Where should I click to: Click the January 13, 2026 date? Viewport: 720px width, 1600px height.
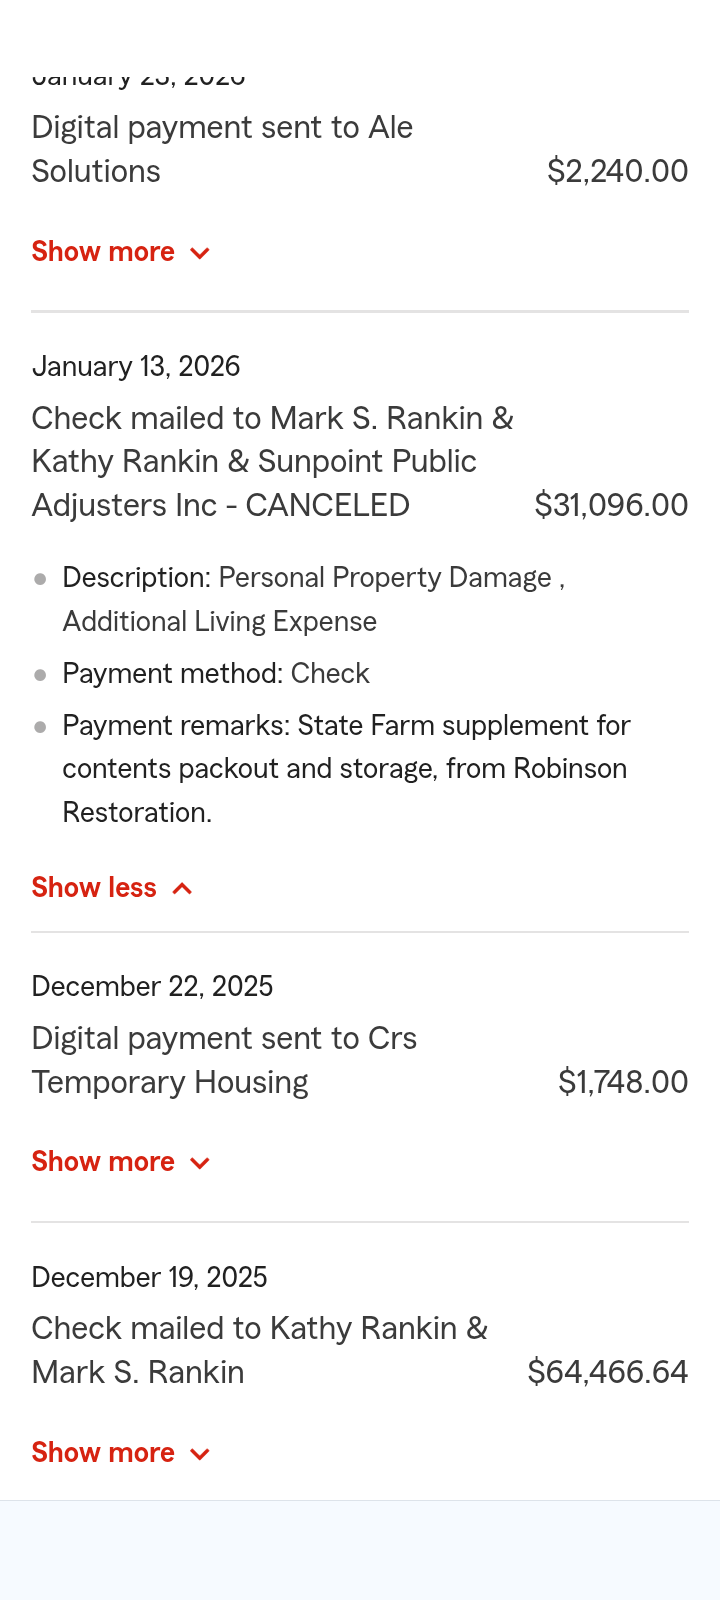point(136,366)
